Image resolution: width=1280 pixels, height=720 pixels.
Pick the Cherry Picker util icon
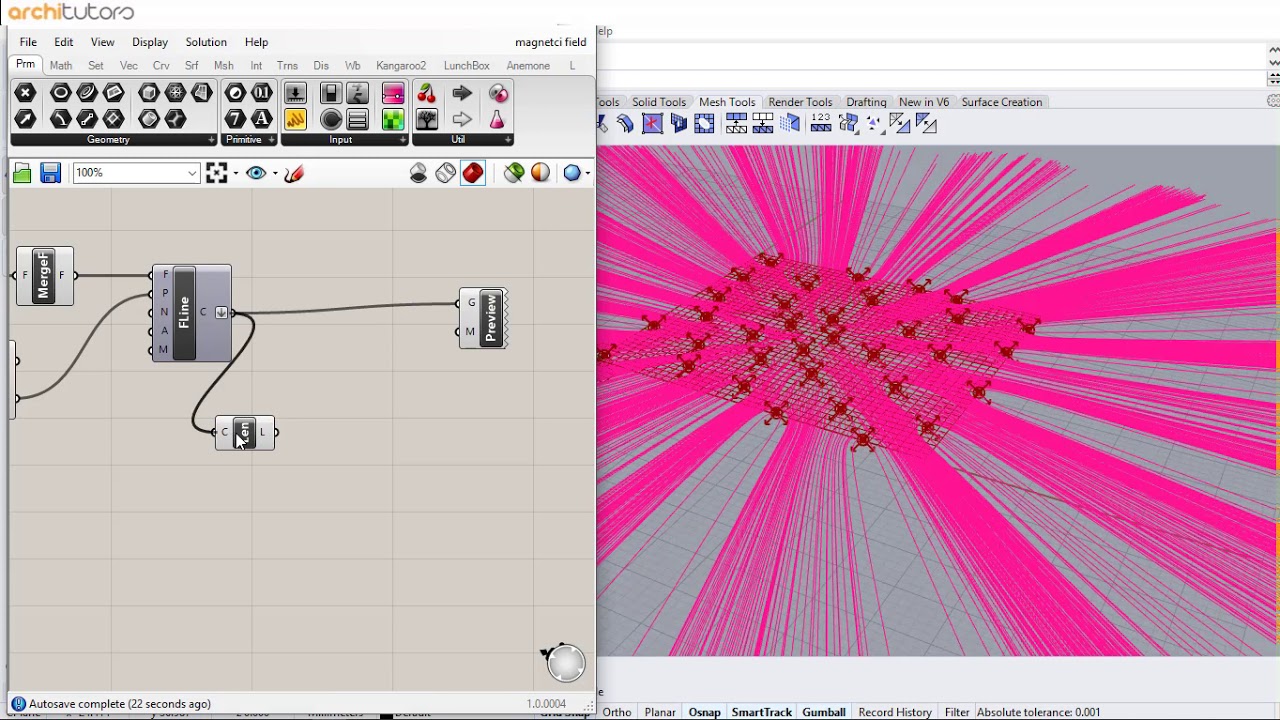pyautogui.click(x=427, y=93)
